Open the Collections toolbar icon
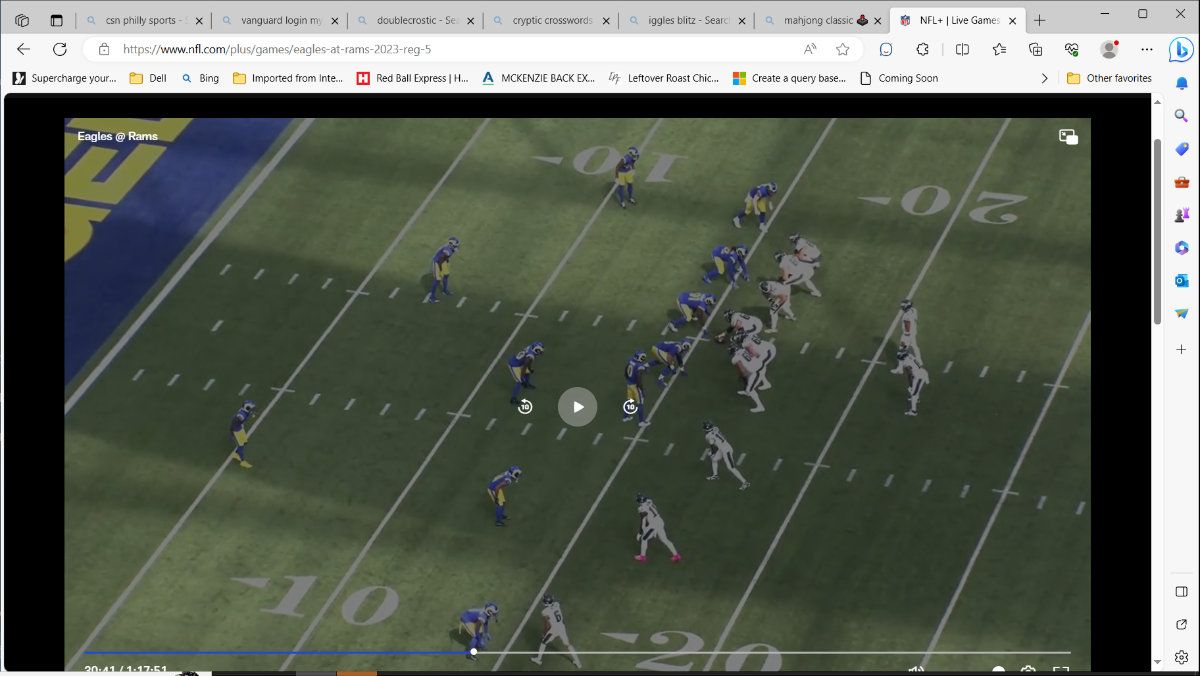1200x676 pixels. [1036, 49]
